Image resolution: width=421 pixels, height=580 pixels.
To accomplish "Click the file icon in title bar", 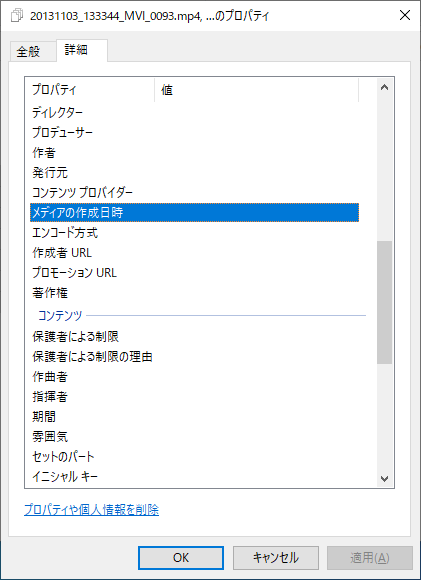I will (x=17, y=16).
